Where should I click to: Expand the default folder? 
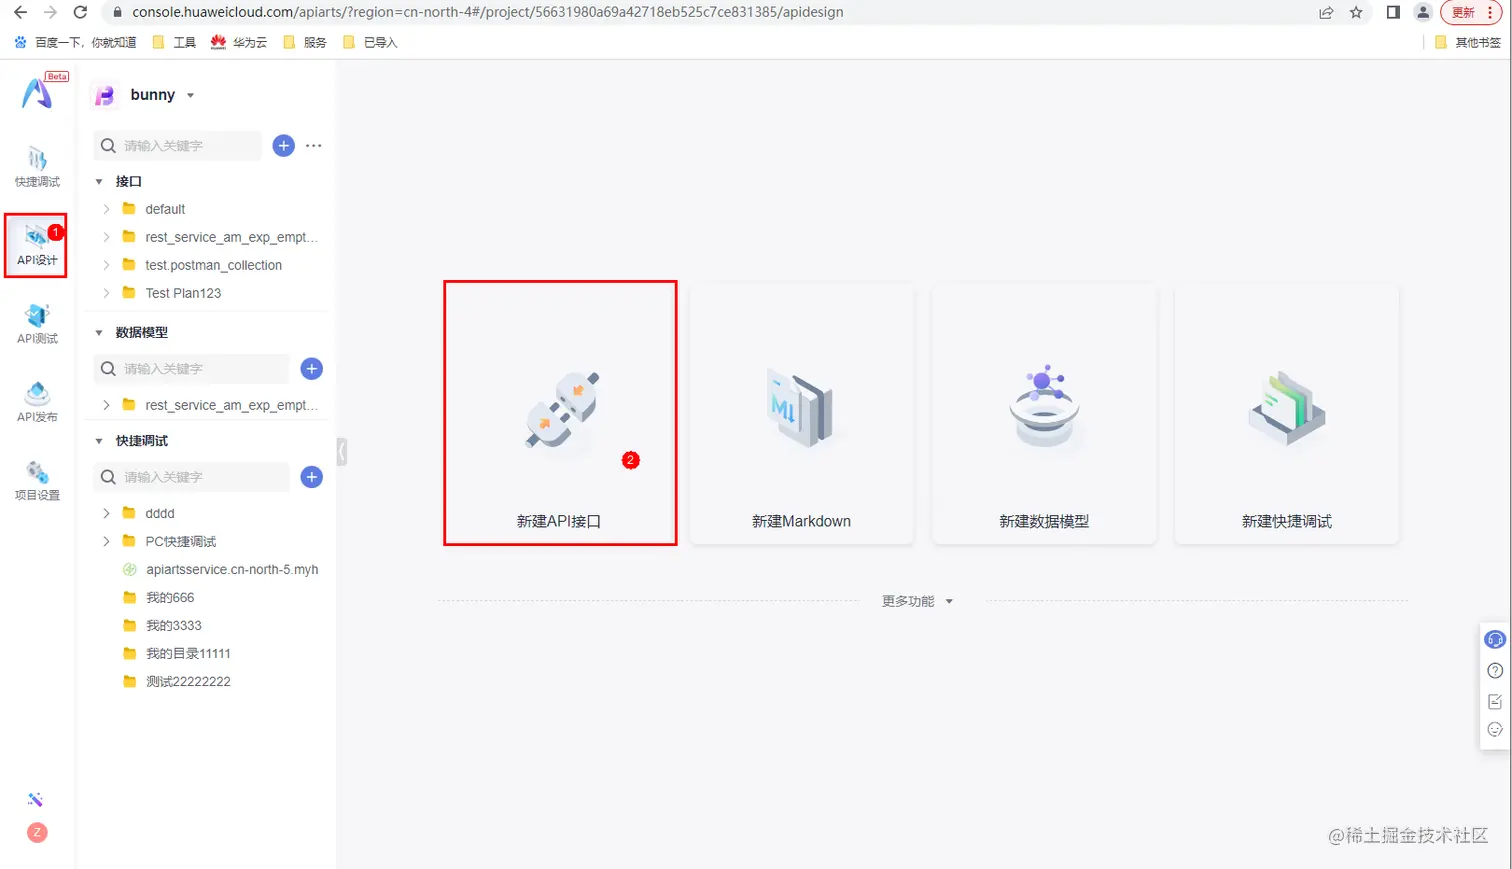(x=107, y=209)
